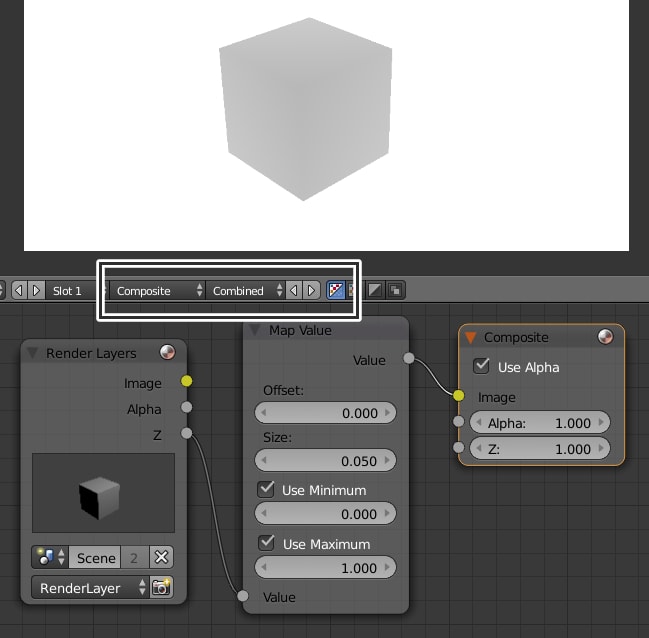
Task: Click Composite Image input socket
Action: tap(459, 396)
